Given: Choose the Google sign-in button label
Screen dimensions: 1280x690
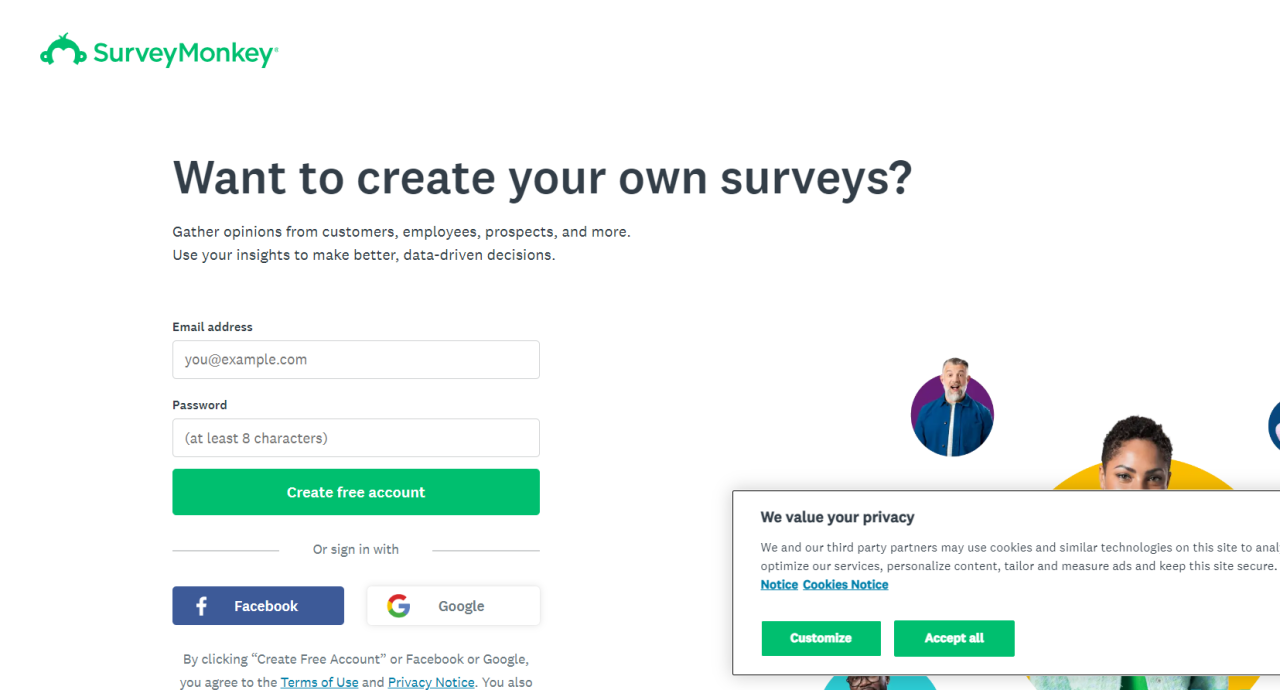Looking at the screenshot, I should click(x=461, y=606).
